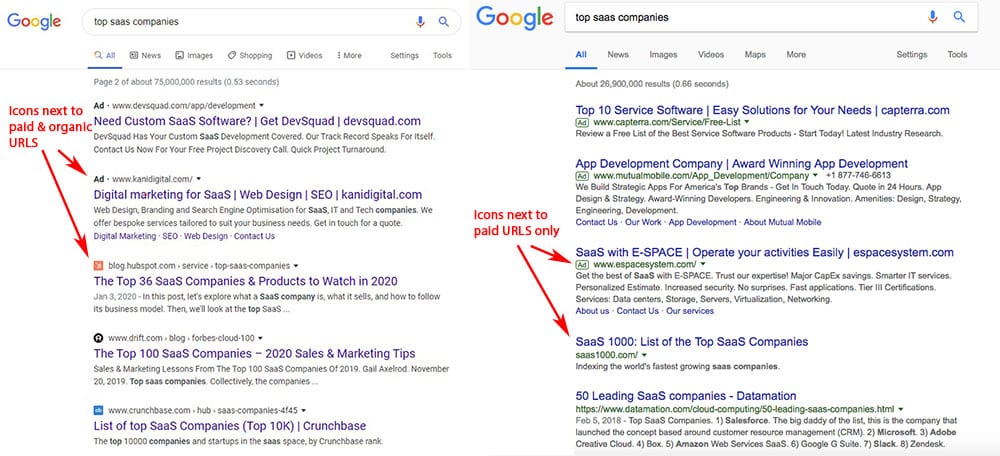Click the Google logo in the left search page

click(x=34, y=21)
